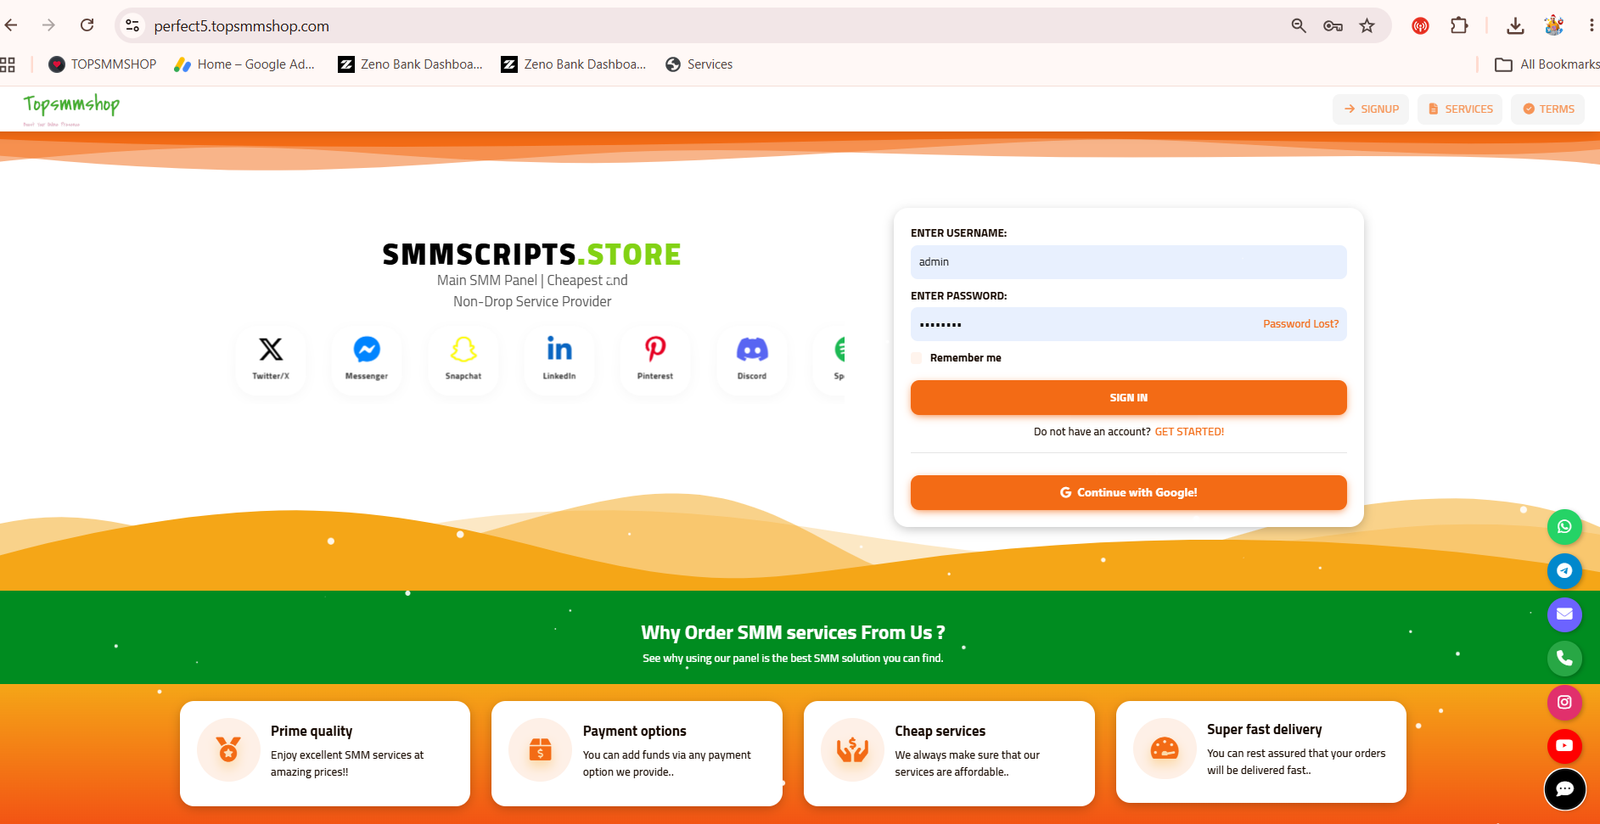
Task: Expand the All Bookmarks folder
Action: pos(1547,64)
